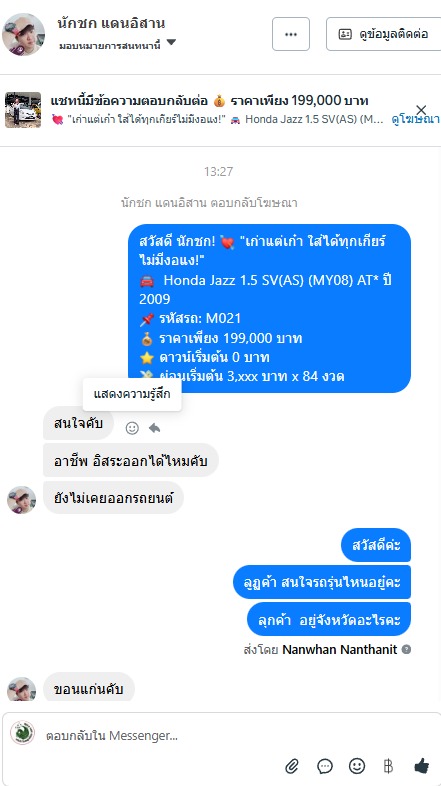The image size is (441, 786).
Task: Reply to the สนใจคับ message
Action: pos(154,428)
